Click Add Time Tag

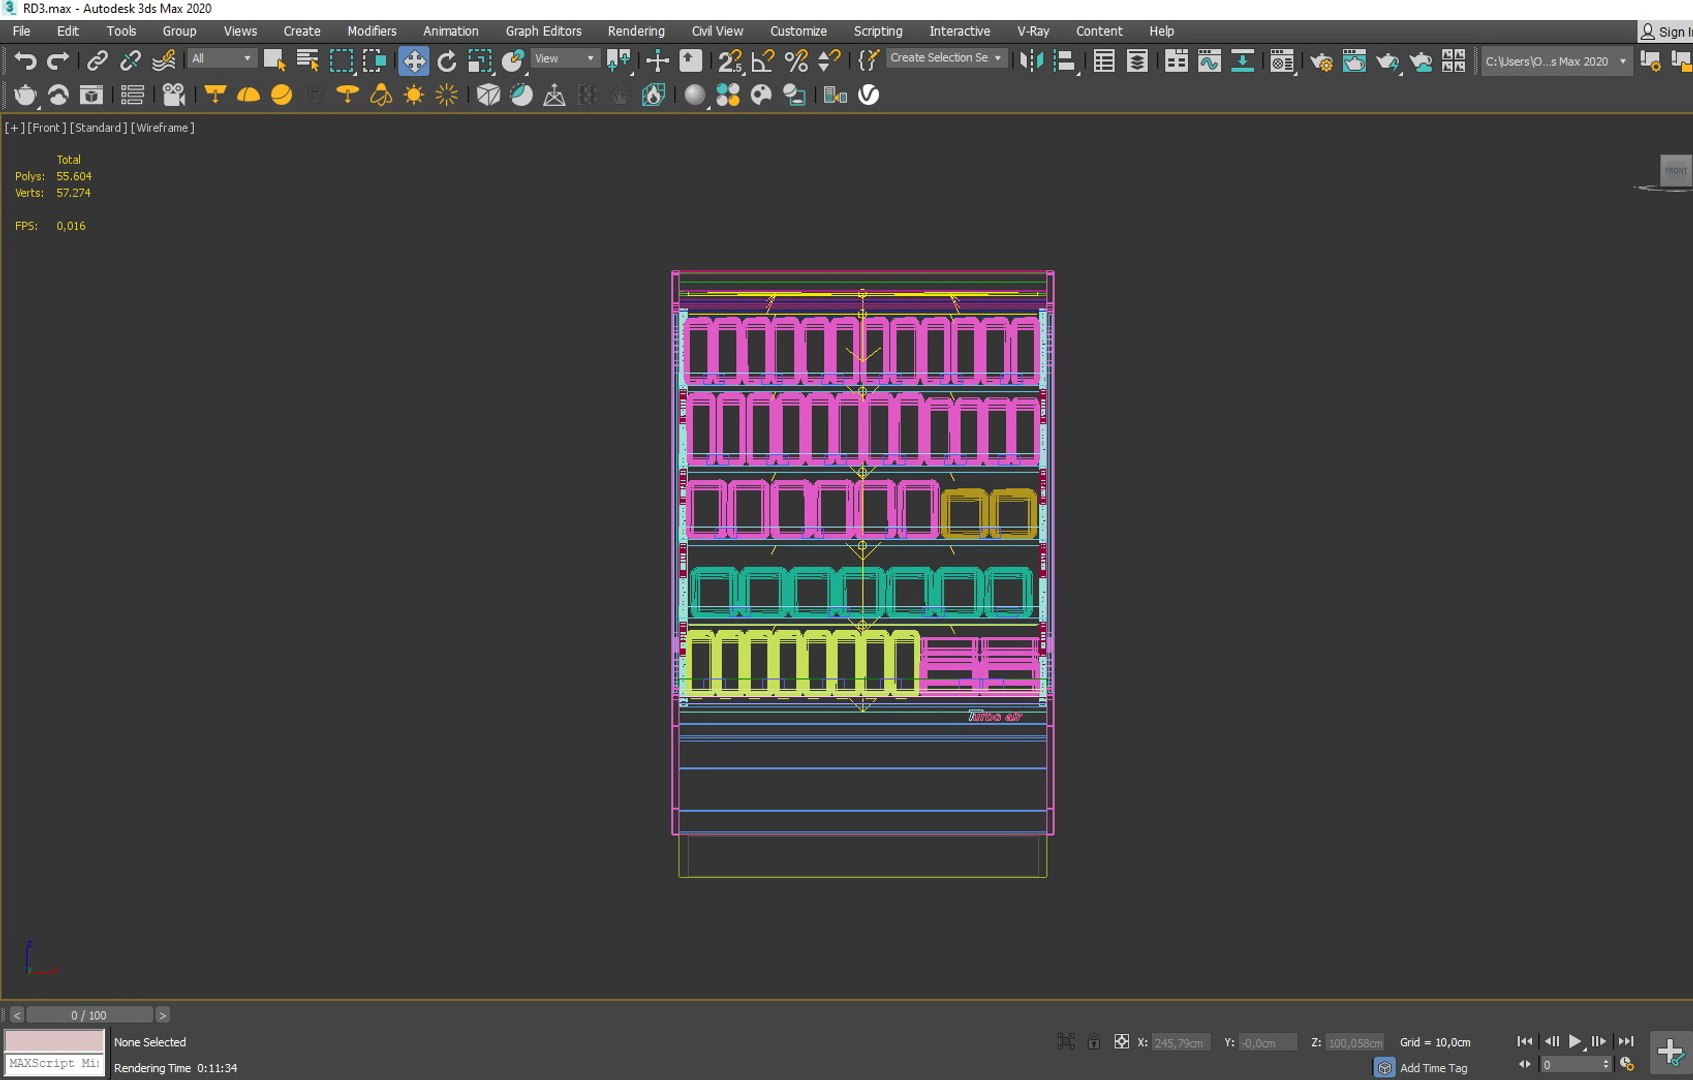[1433, 1068]
